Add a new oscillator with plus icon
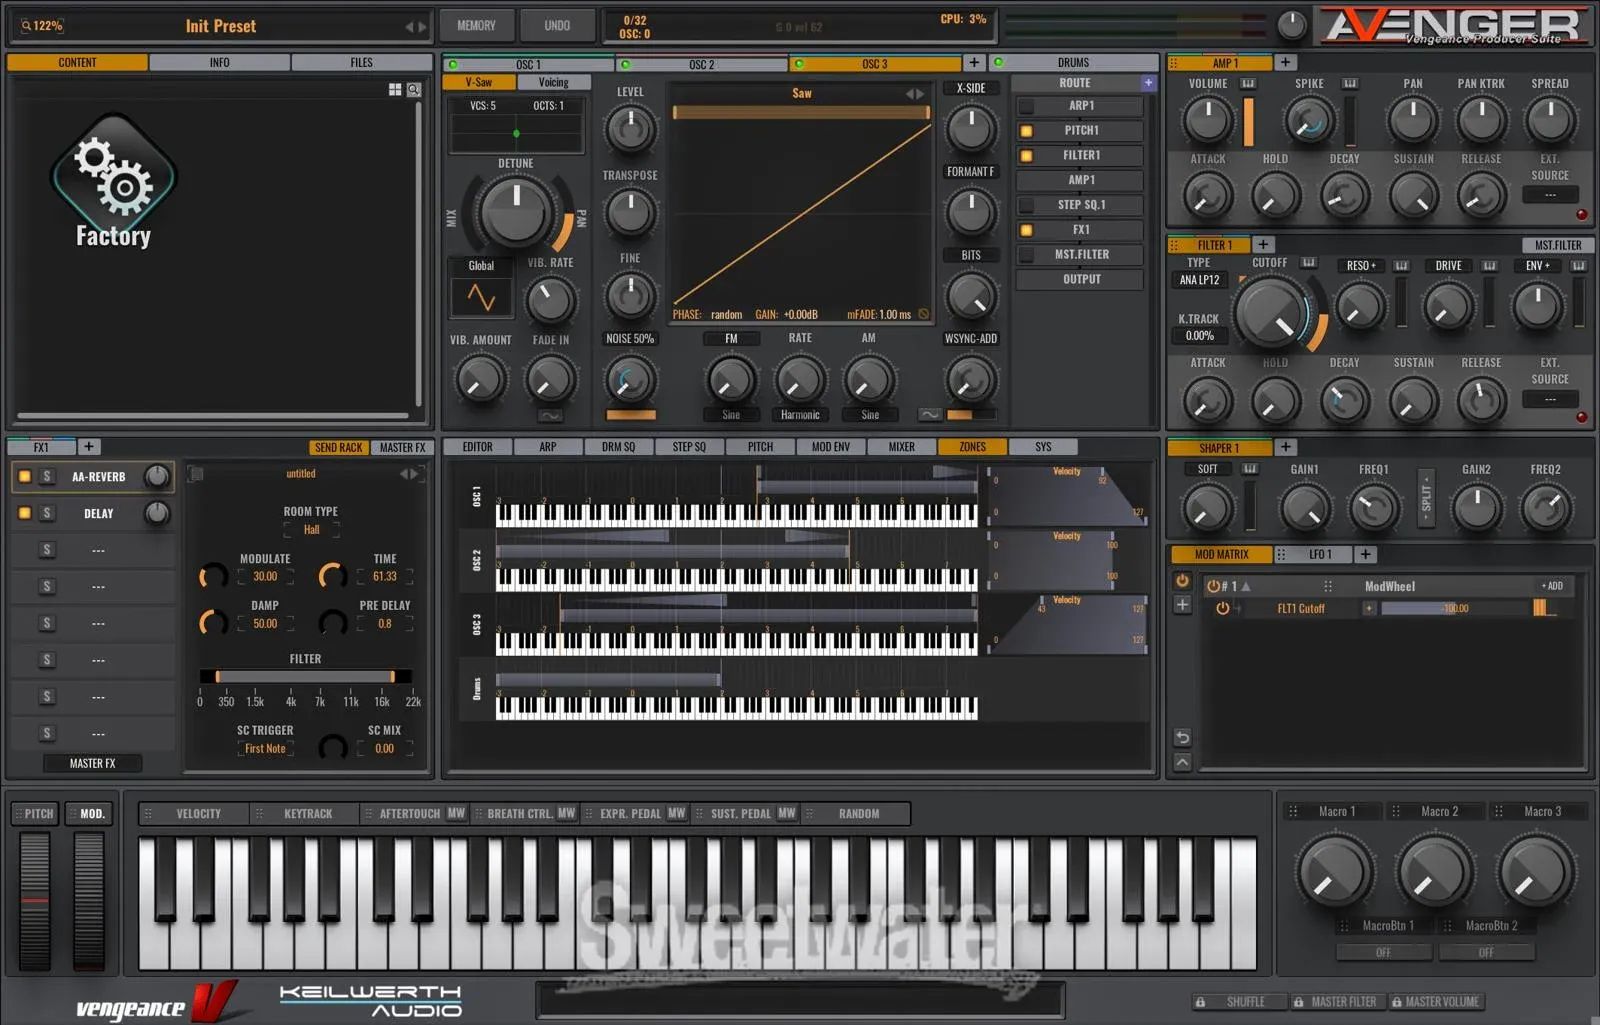This screenshot has height=1025, width=1600. pos(974,63)
